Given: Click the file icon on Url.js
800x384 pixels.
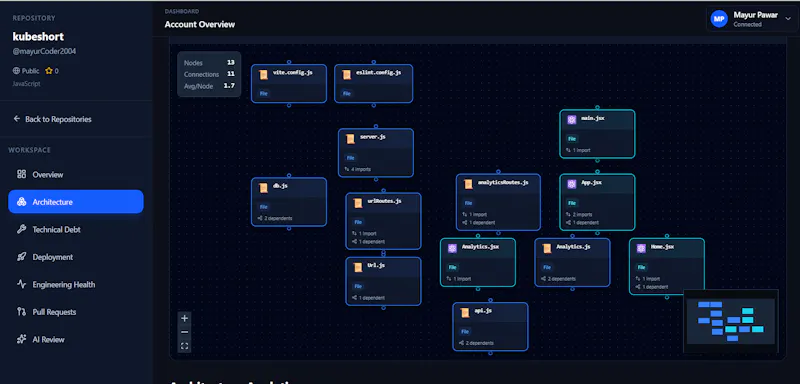Looking at the screenshot, I should 358,267.
